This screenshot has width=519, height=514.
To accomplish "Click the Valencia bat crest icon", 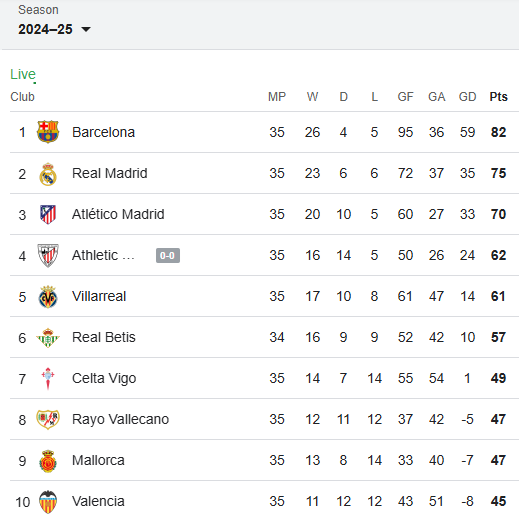I will 48,502.
